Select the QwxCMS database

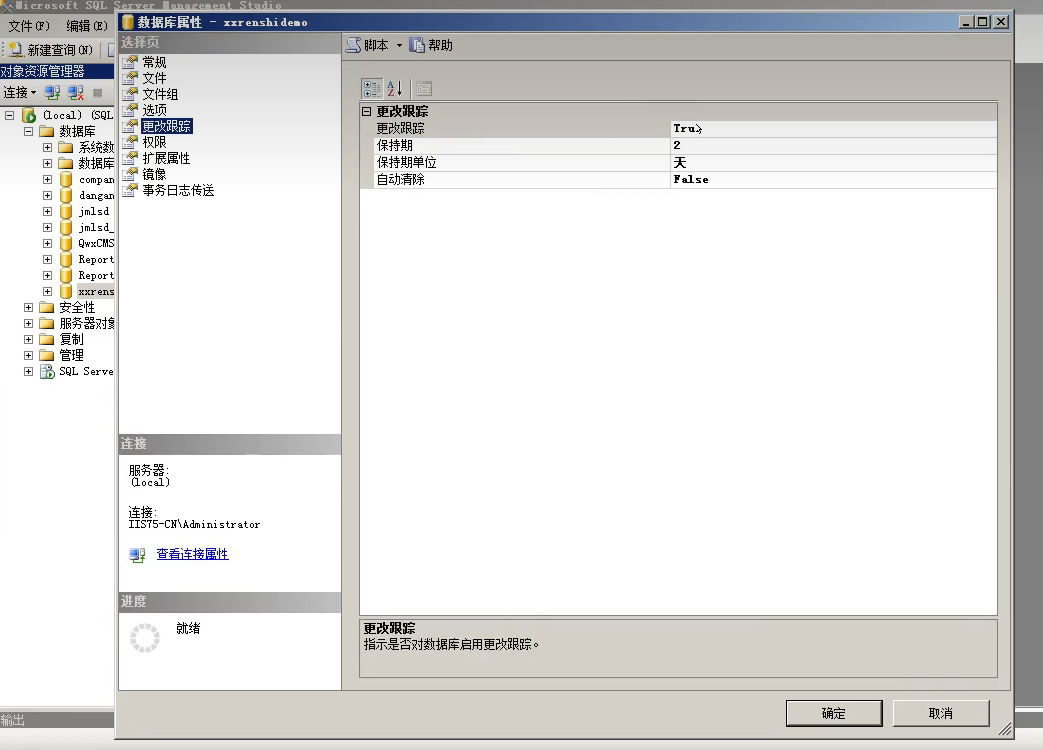[96, 243]
